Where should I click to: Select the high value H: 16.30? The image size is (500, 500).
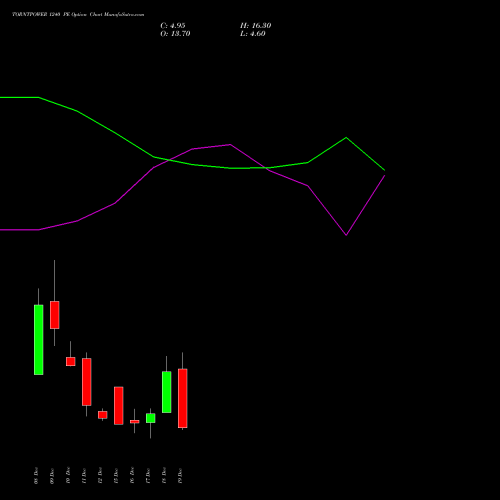(256, 26)
